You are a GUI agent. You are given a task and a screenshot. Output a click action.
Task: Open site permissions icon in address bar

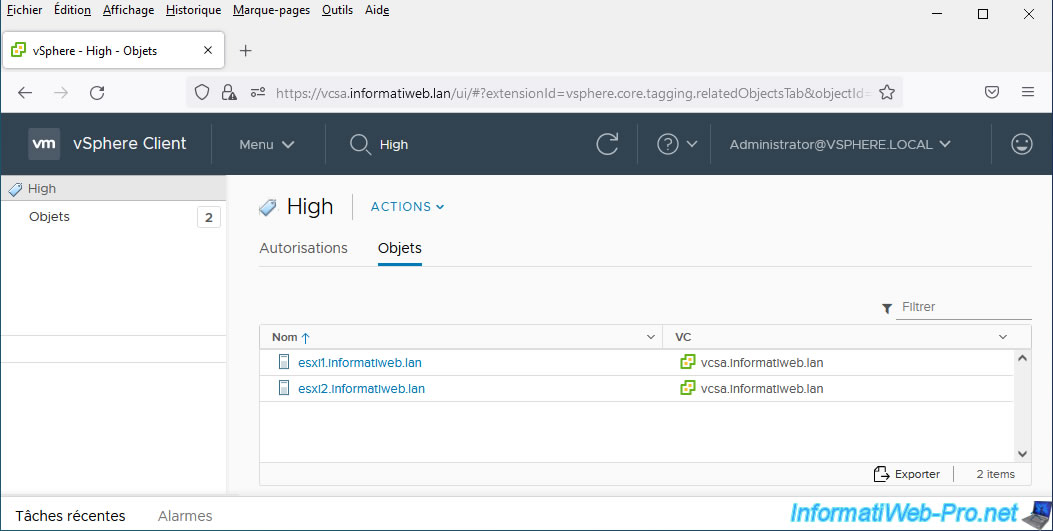258,93
